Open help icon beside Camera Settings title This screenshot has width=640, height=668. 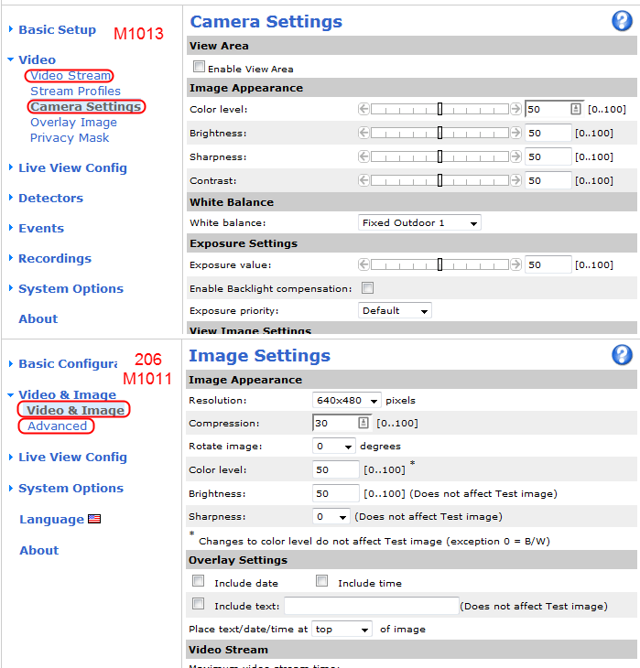(622, 21)
